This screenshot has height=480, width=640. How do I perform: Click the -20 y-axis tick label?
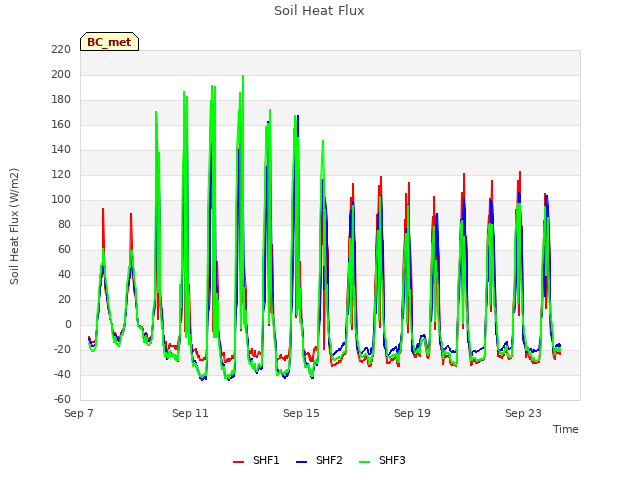[62, 349]
